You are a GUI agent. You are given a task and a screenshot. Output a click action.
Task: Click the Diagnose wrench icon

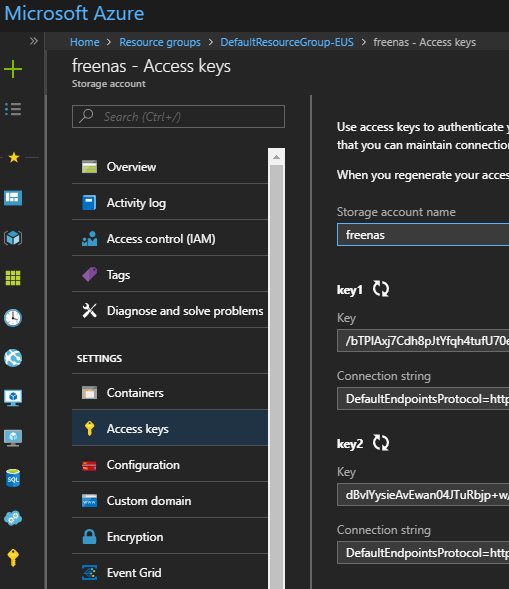[x=89, y=311]
